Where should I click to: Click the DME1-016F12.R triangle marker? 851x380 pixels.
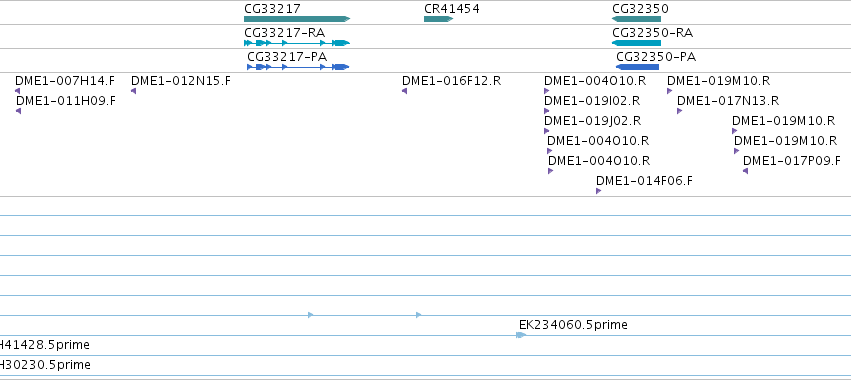pyautogui.click(x=404, y=91)
